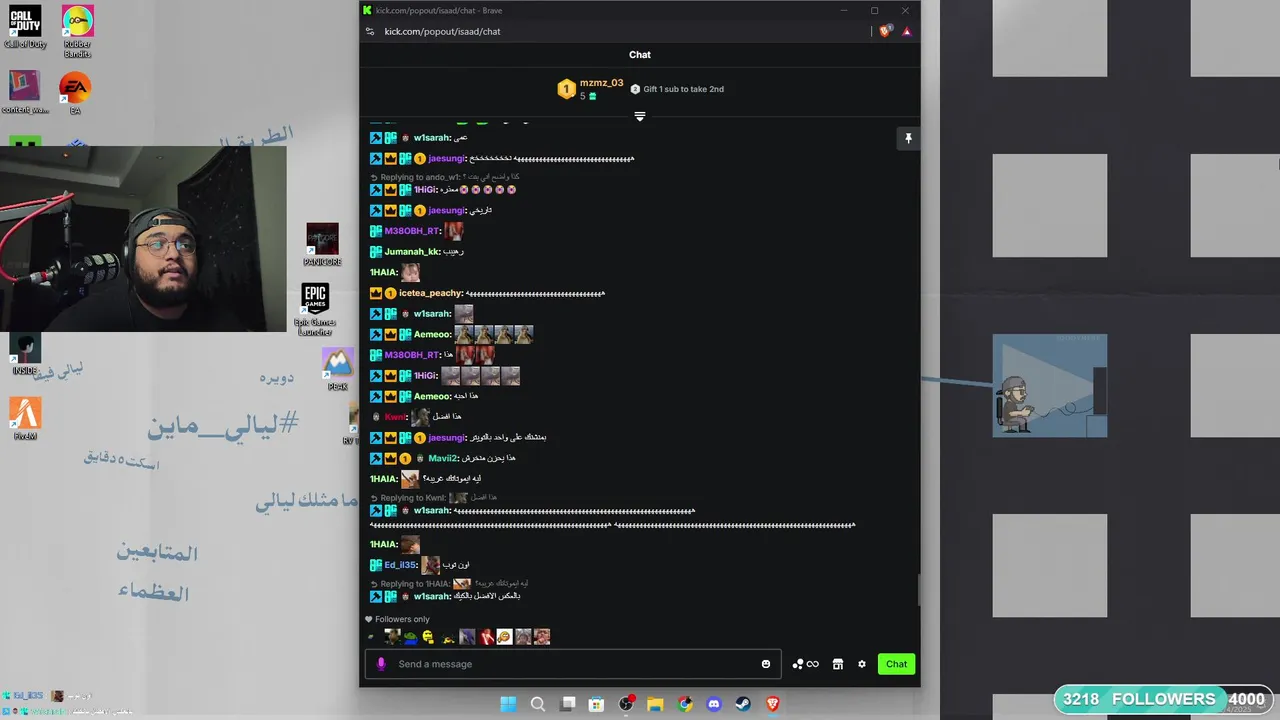The width and height of the screenshot is (1280, 720).
Task: Open chat settings gear icon
Action: (x=862, y=664)
